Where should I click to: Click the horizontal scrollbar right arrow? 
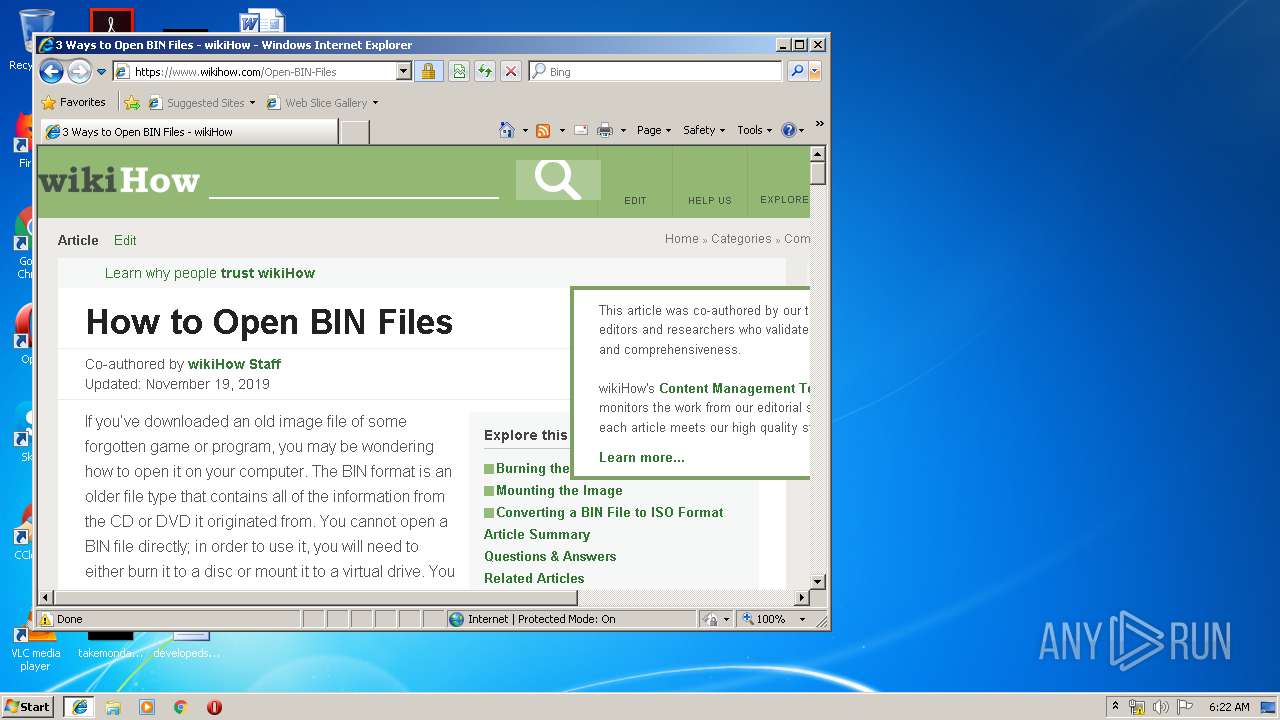tap(801, 598)
